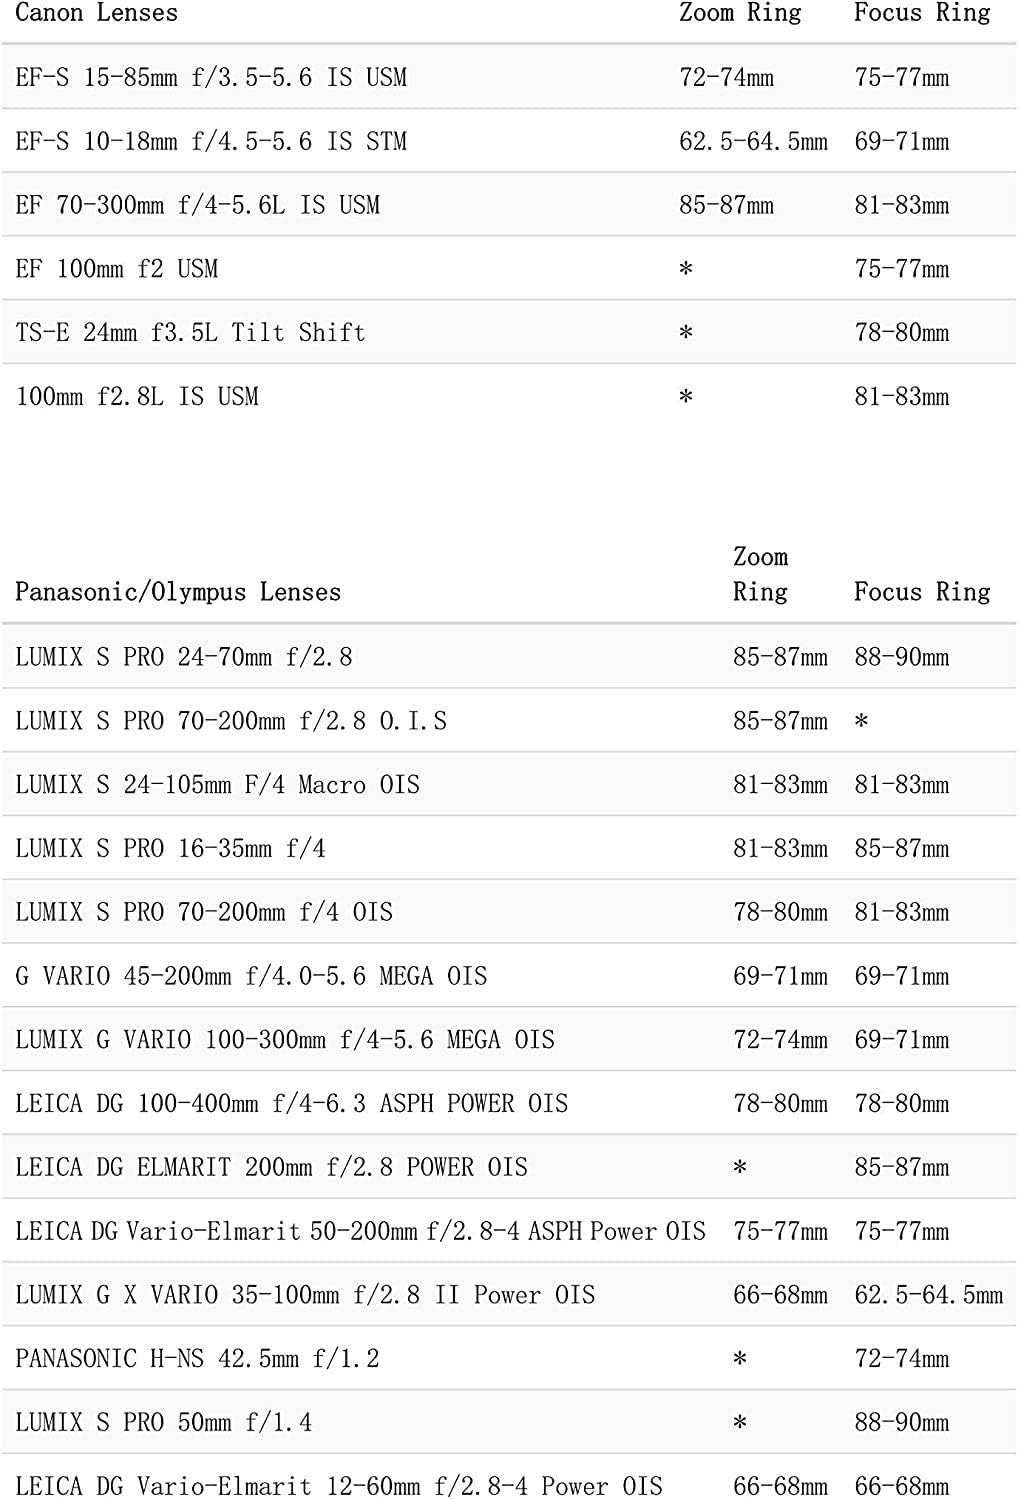Select LUMIX G X VARIO 35-100mm lens entry
The image size is (1019, 1499).
305,1295
